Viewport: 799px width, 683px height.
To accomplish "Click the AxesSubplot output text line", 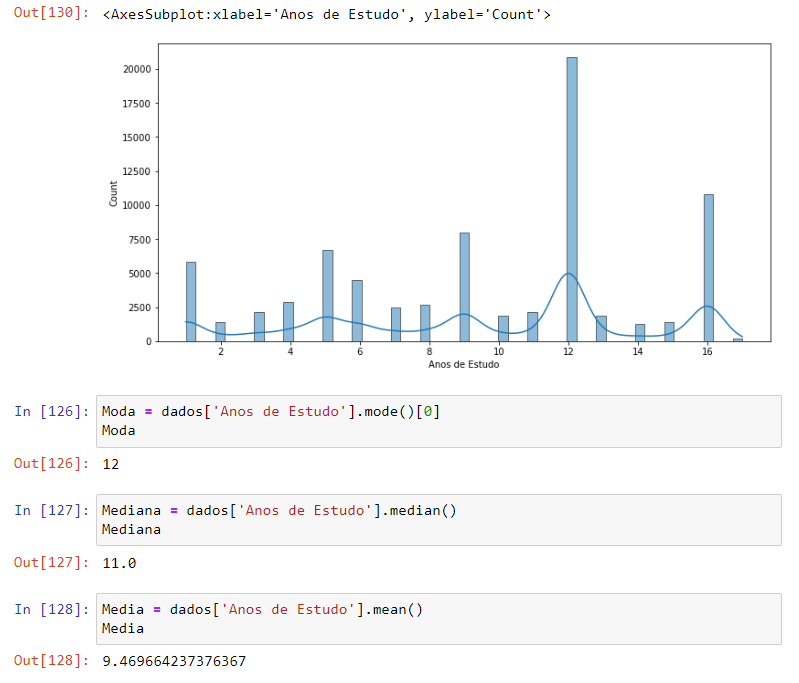I will point(326,15).
